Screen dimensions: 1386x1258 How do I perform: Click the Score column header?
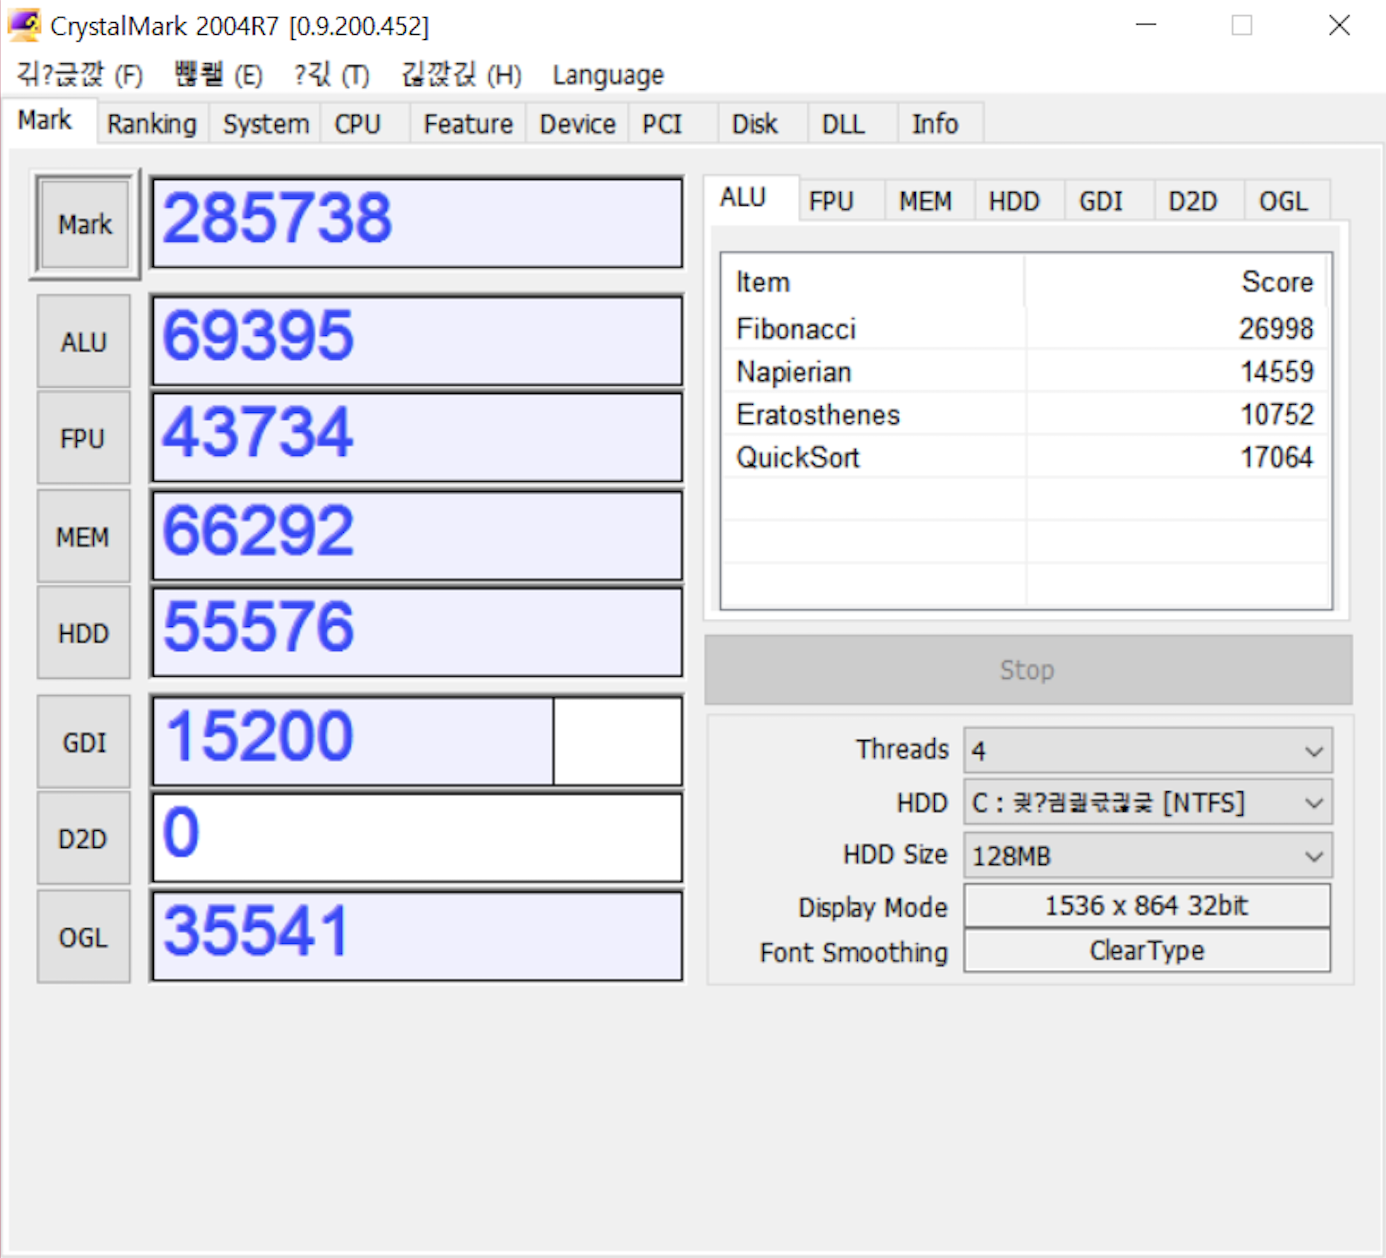[1177, 282]
